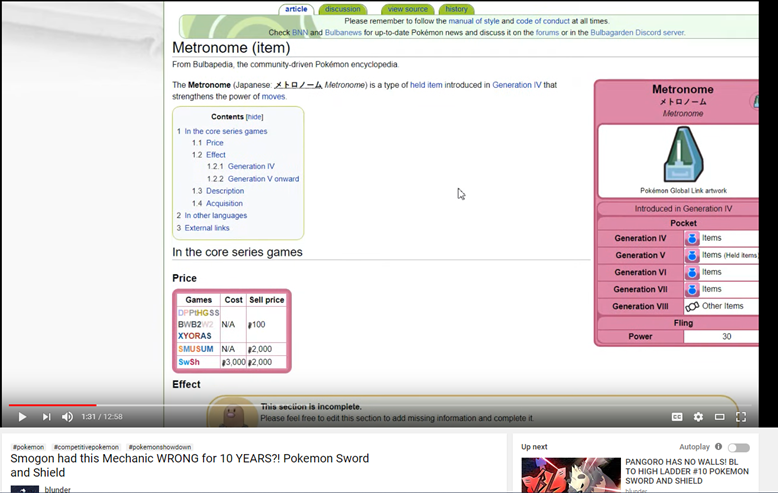
Task: Open the Autoplay info icon
Action: coord(718,446)
